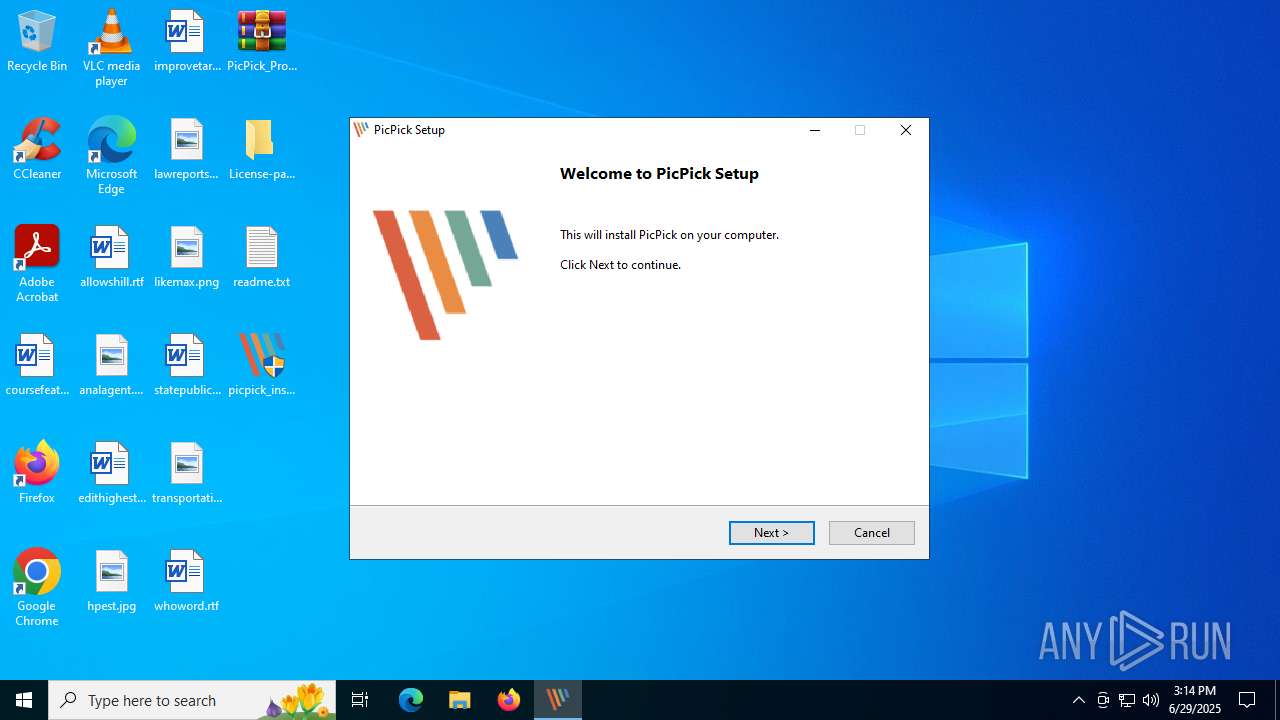Launch Edge from the taskbar
Image resolution: width=1280 pixels, height=720 pixels.
[411, 700]
